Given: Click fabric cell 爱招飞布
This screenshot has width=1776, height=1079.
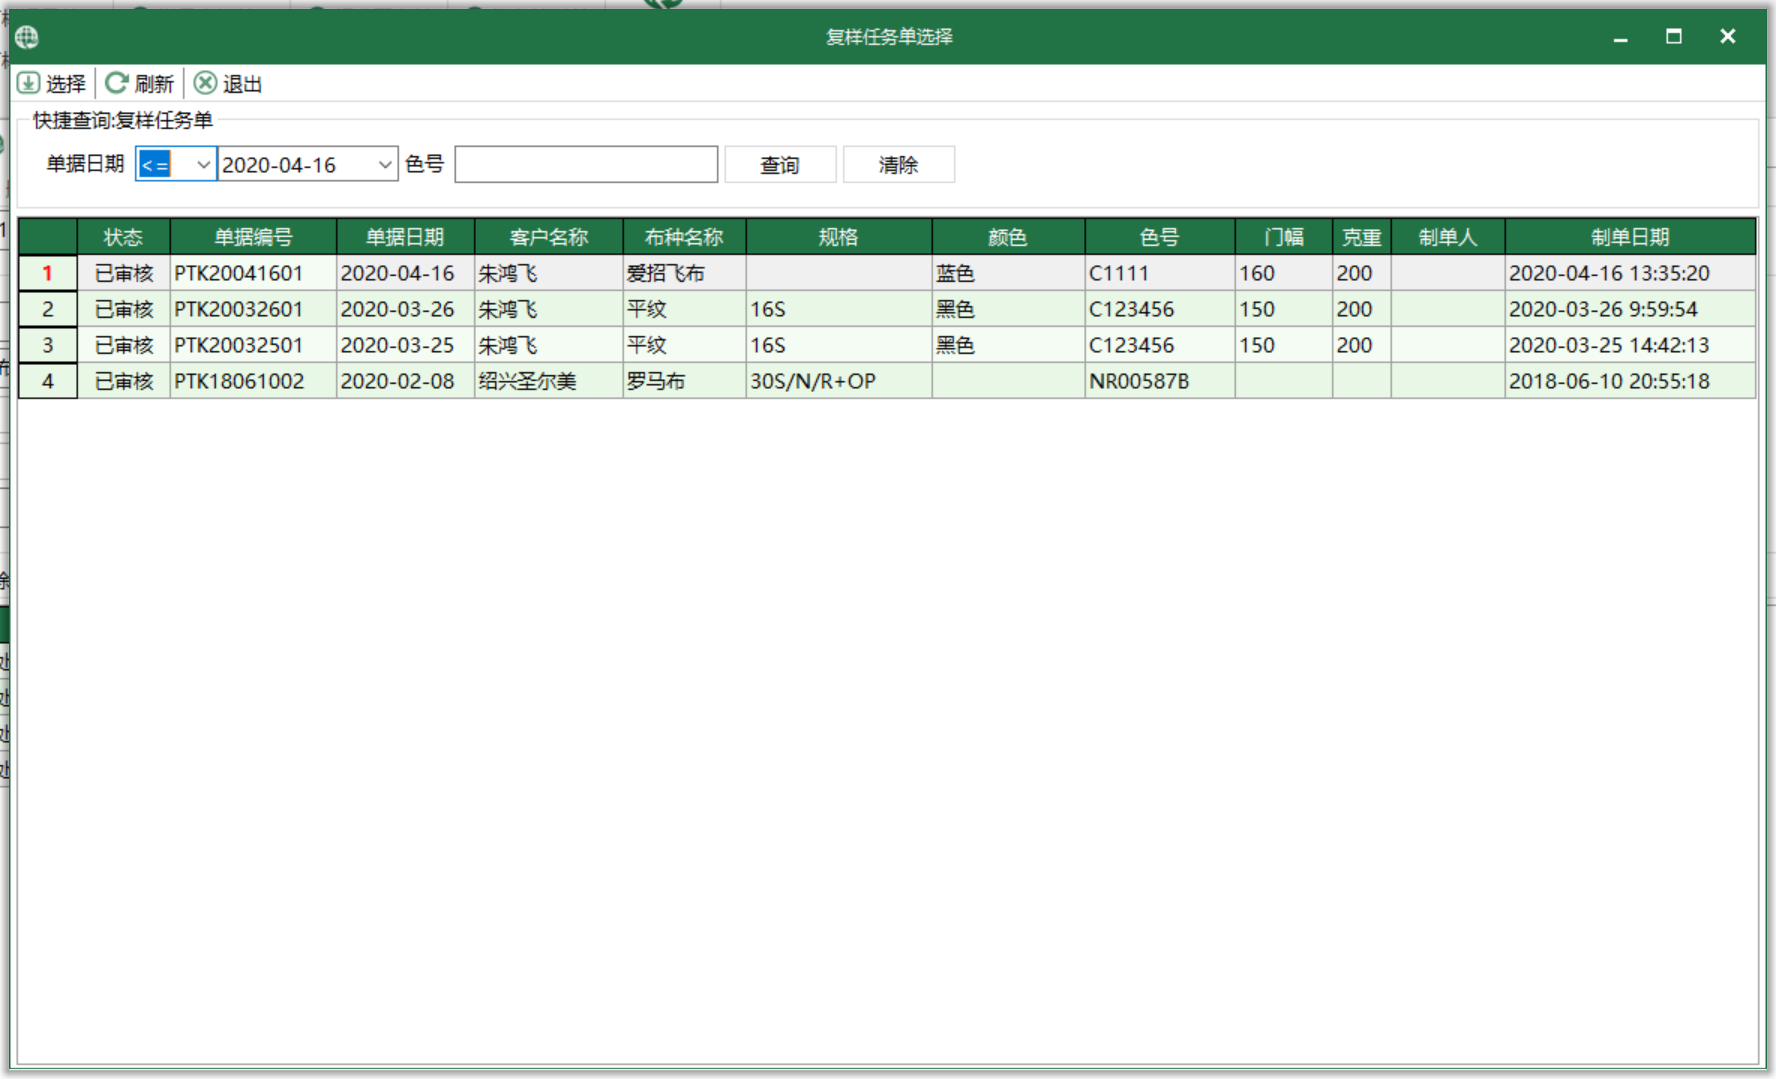Looking at the screenshot, I should tap(684, 273).
